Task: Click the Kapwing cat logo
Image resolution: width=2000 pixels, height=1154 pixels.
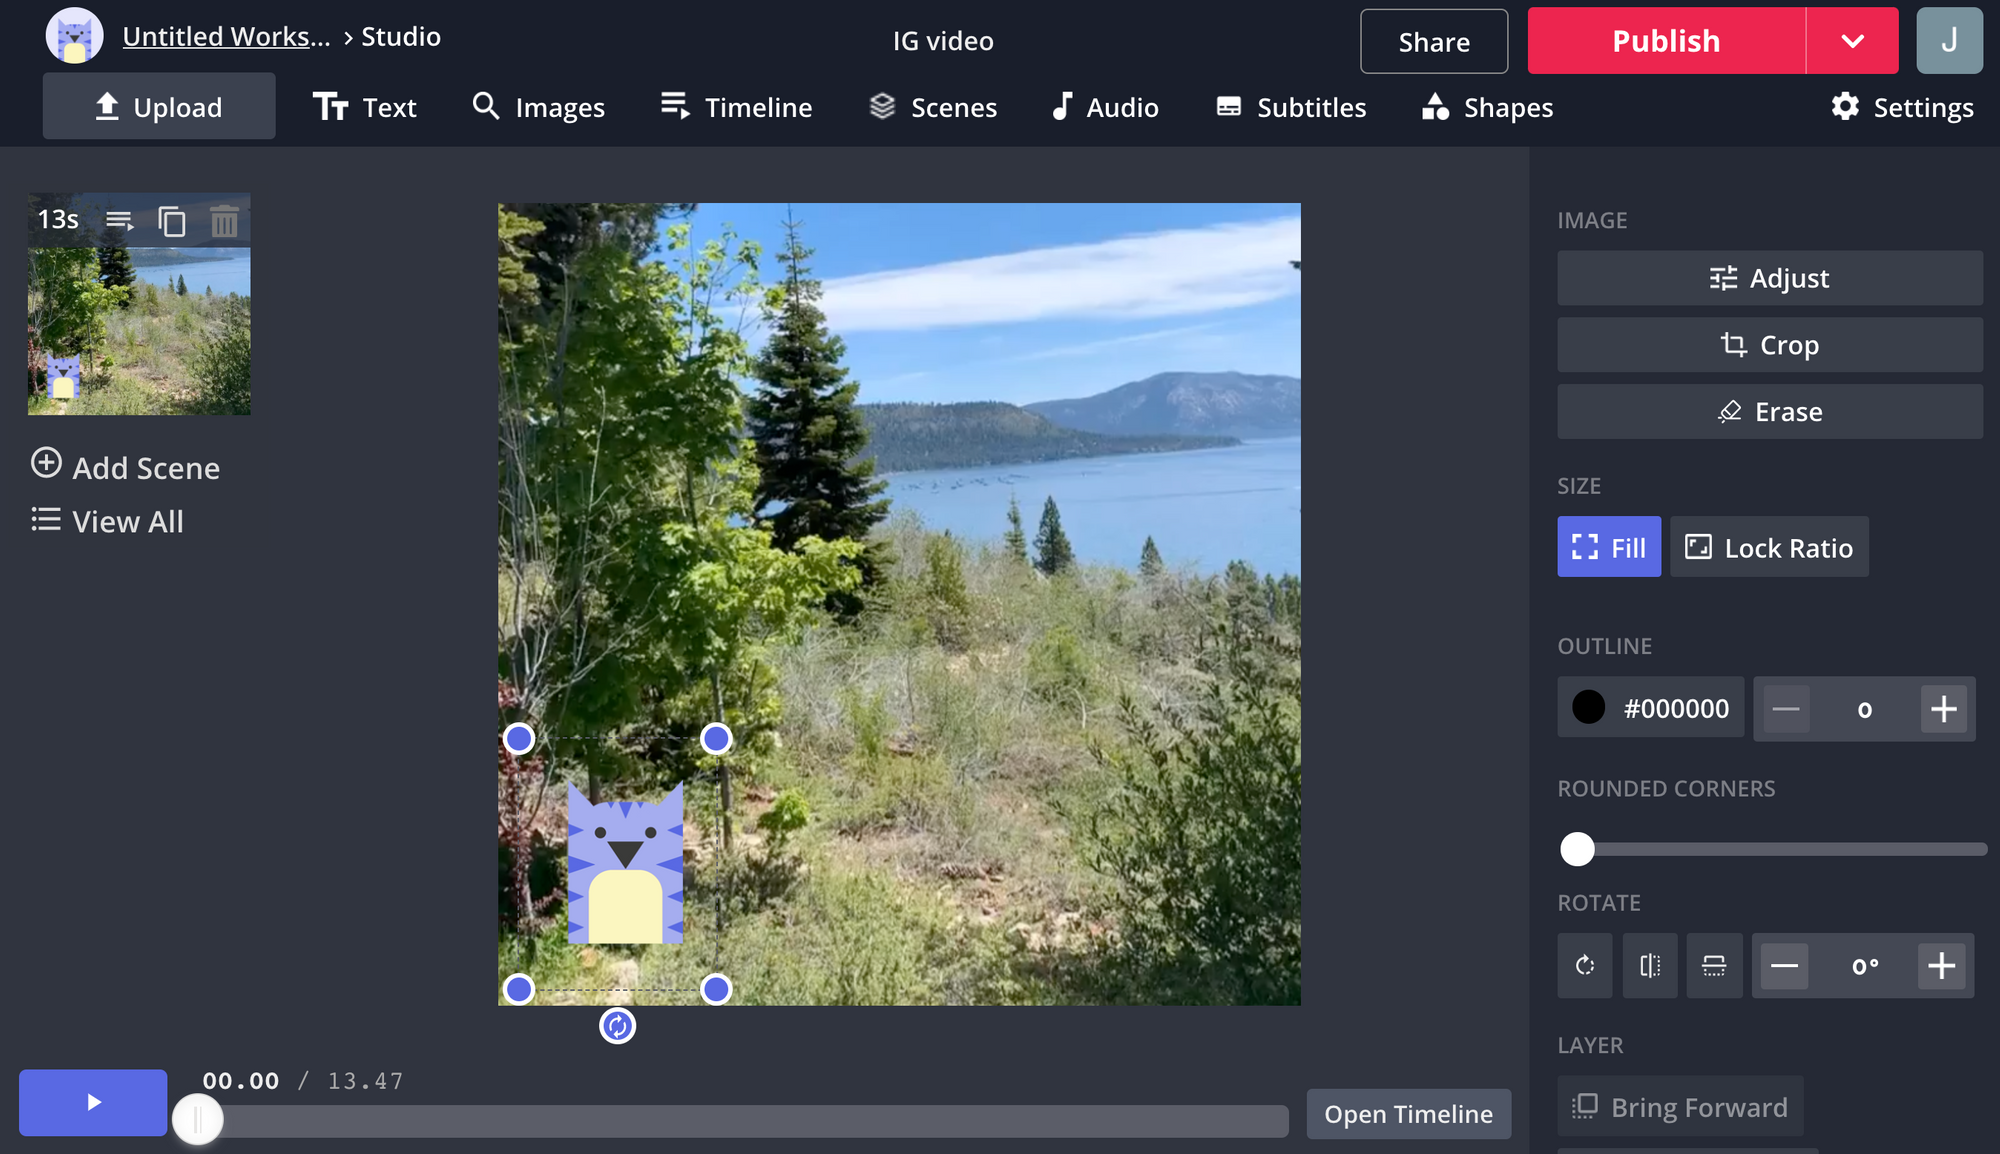Action: click(75, 37)
